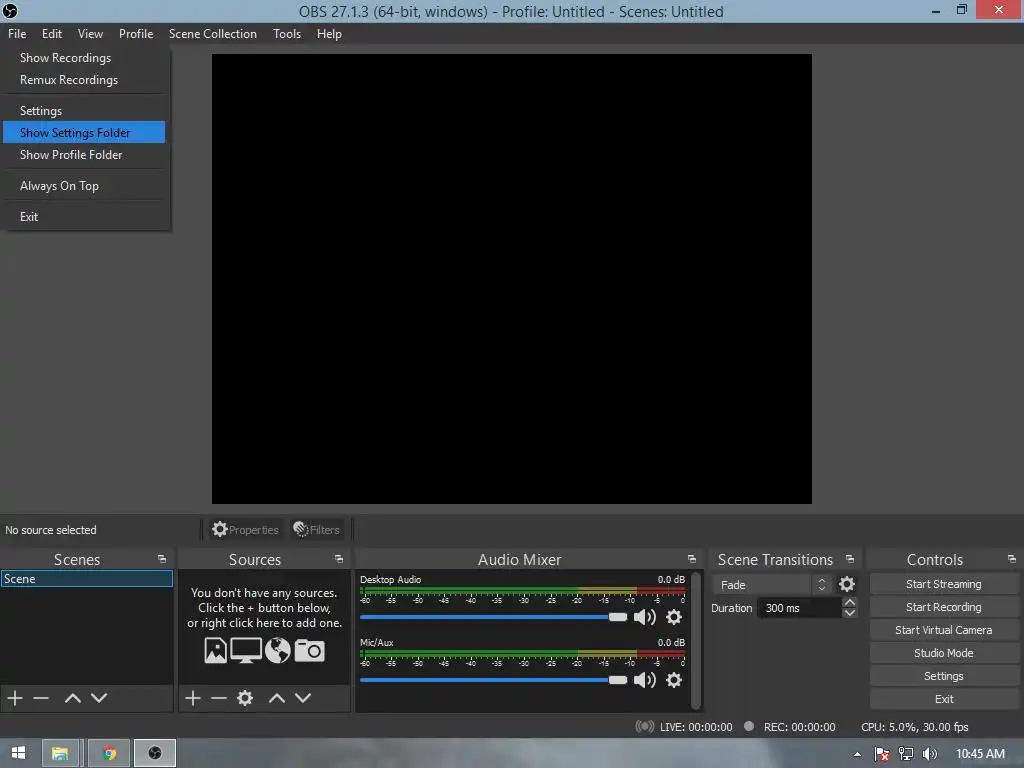The height and width of the screenshot is (768, 1024).
Task: Click the image source icon
Action: pyautogui.click(x=216, y=650)
